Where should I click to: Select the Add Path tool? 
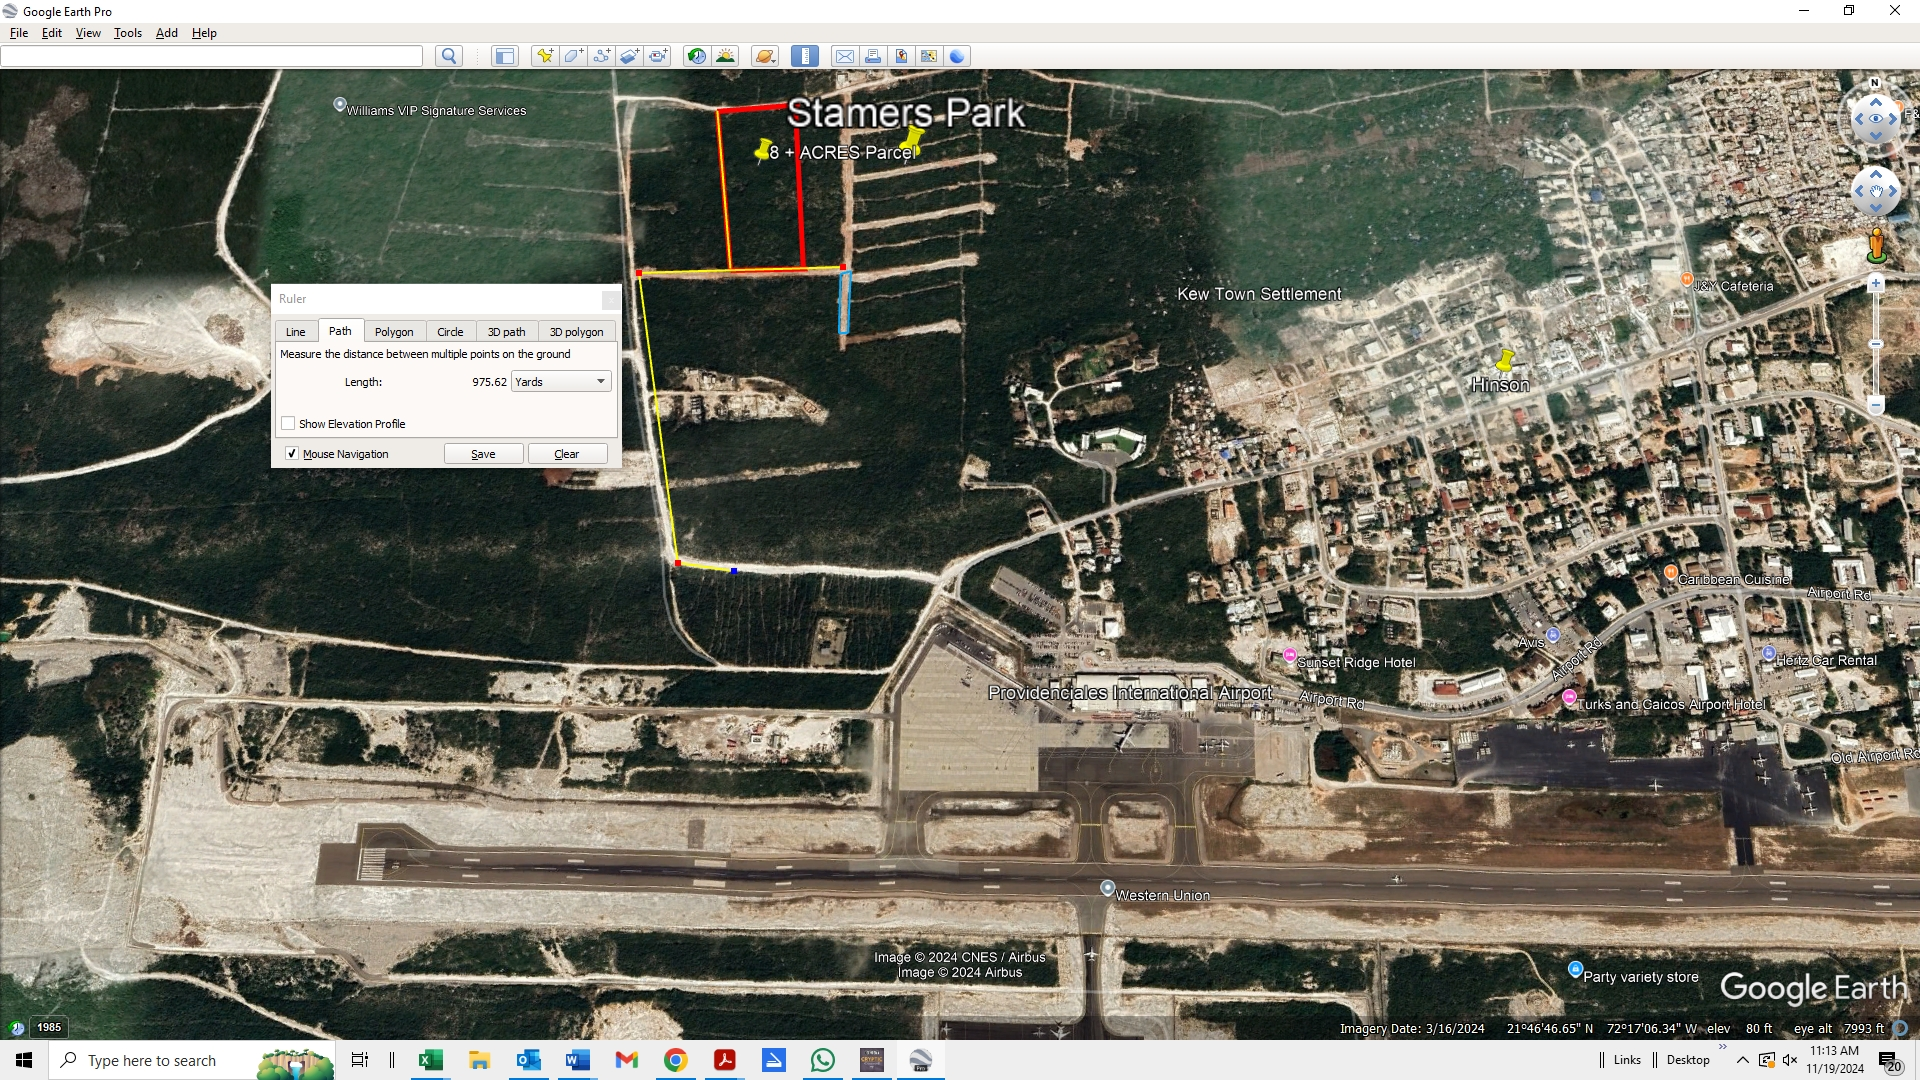[601, 56]
